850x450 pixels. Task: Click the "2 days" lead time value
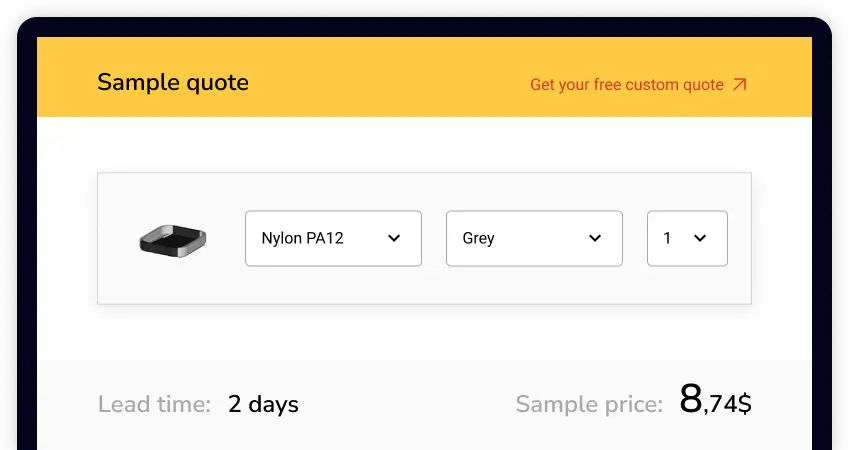click(x=263, y=405)
